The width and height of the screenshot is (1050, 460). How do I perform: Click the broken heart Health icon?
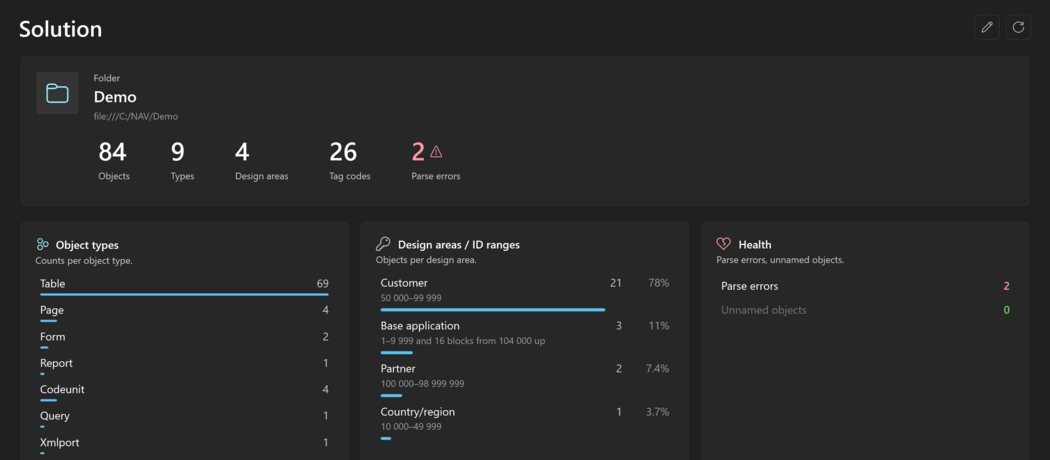(x=723, y=244)
